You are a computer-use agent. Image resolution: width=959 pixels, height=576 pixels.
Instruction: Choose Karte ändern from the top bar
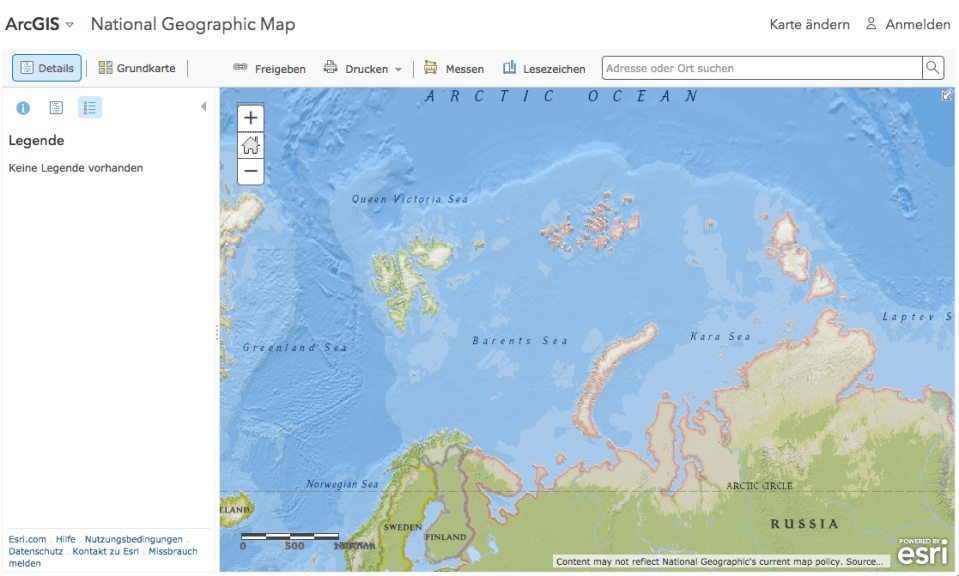click(809, 23)
